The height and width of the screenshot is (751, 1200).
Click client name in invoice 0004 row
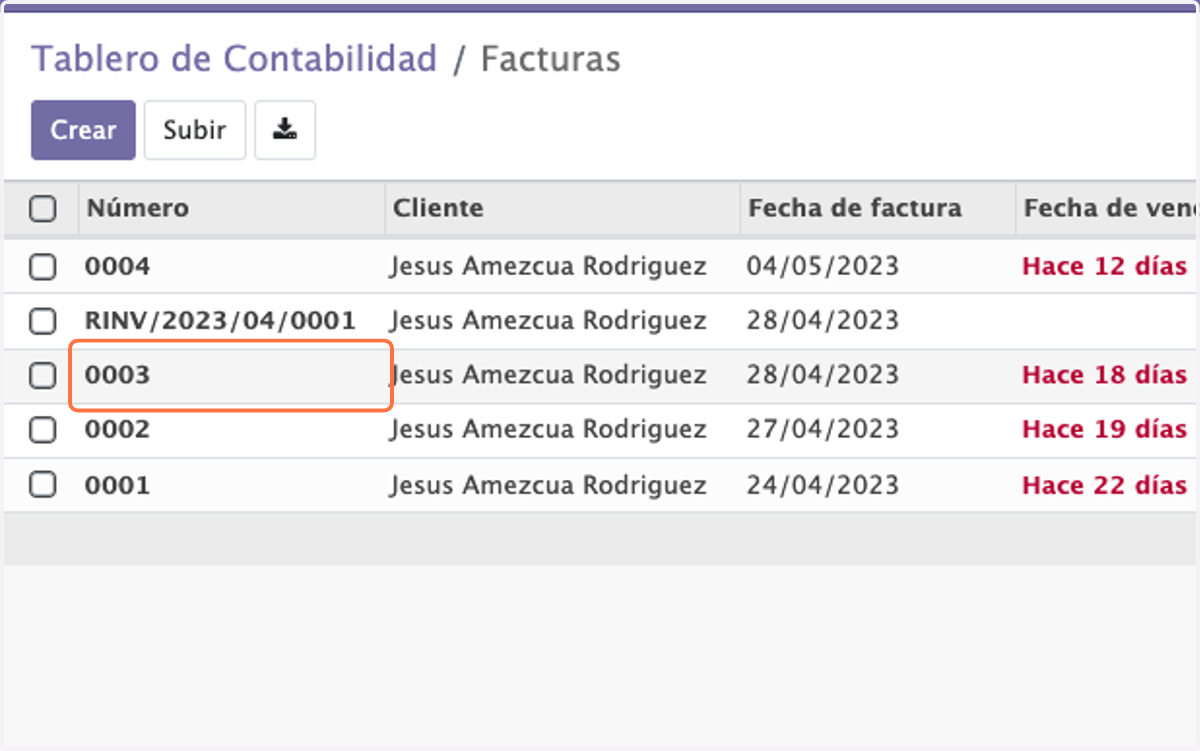pyautogui.click(x=548, y=267)
